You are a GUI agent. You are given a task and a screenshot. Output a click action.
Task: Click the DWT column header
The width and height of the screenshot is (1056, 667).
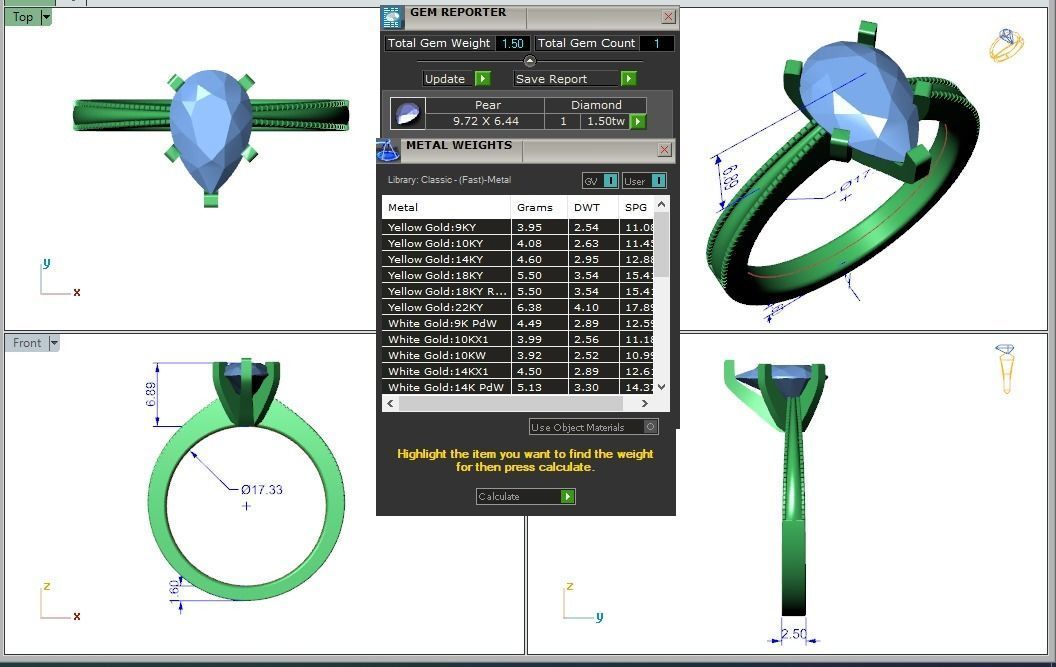point(593,208)
